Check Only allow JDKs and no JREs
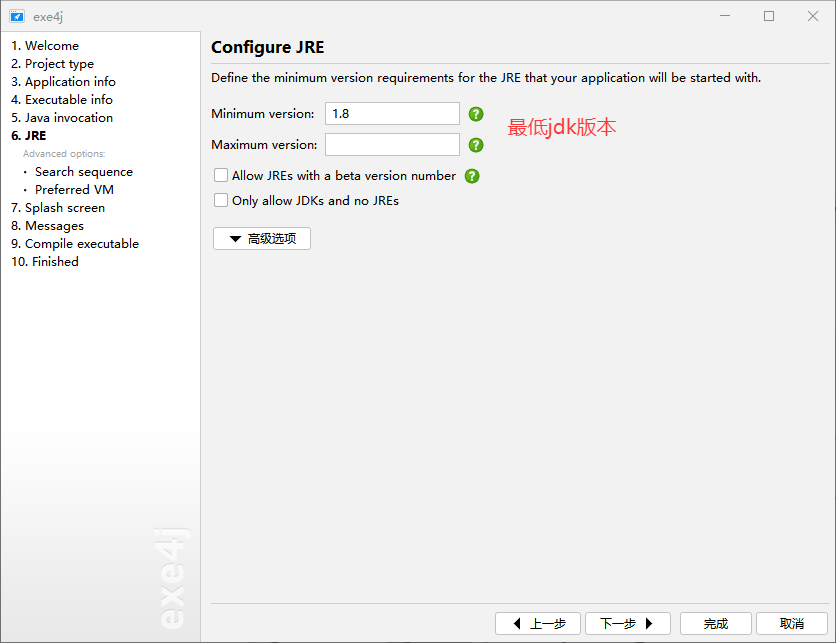The width and height of the screenshot is (836, 643). pos(221,200)
